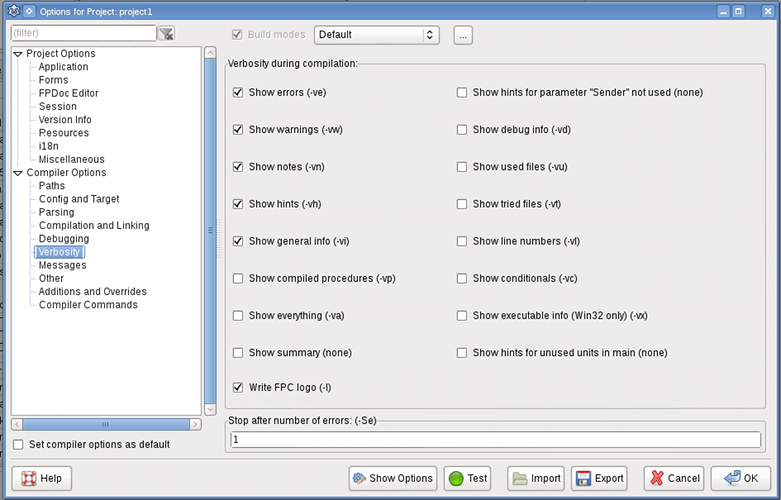Collapse the Compiler Options tree node
The width and height of the screenshot is (781, 500).
point(17,173)
